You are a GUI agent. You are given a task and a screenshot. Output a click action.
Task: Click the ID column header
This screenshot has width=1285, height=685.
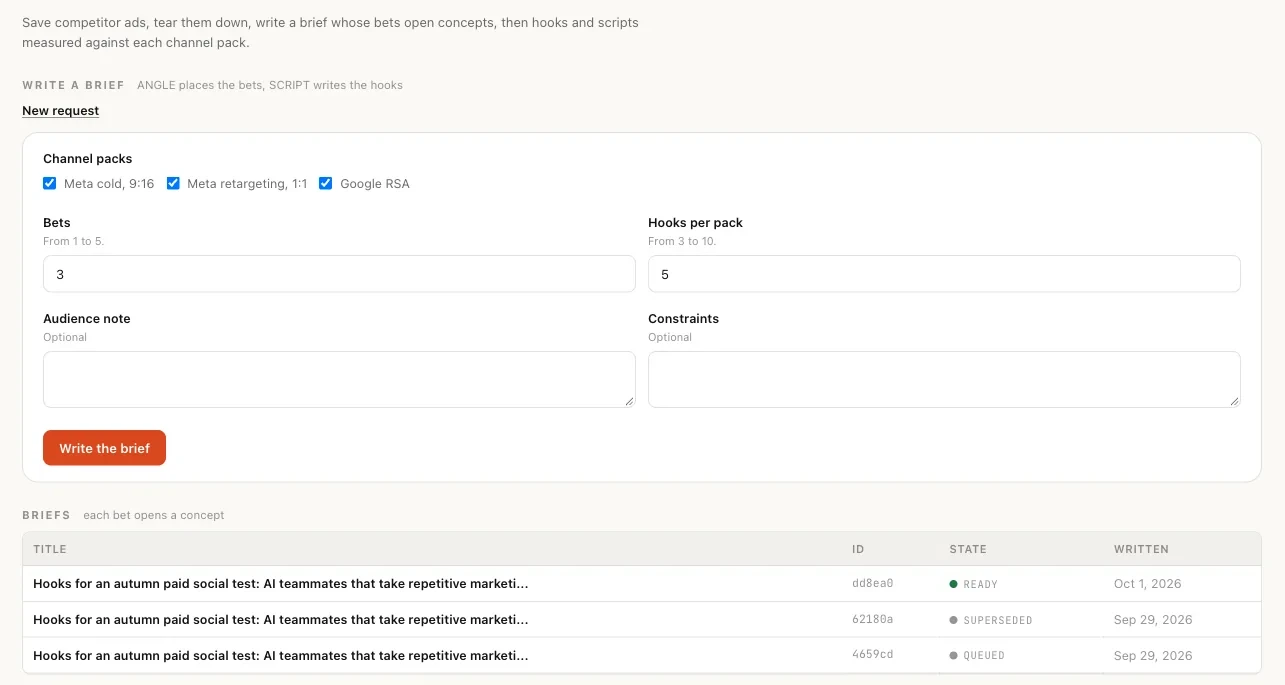(x=858, y=549)
